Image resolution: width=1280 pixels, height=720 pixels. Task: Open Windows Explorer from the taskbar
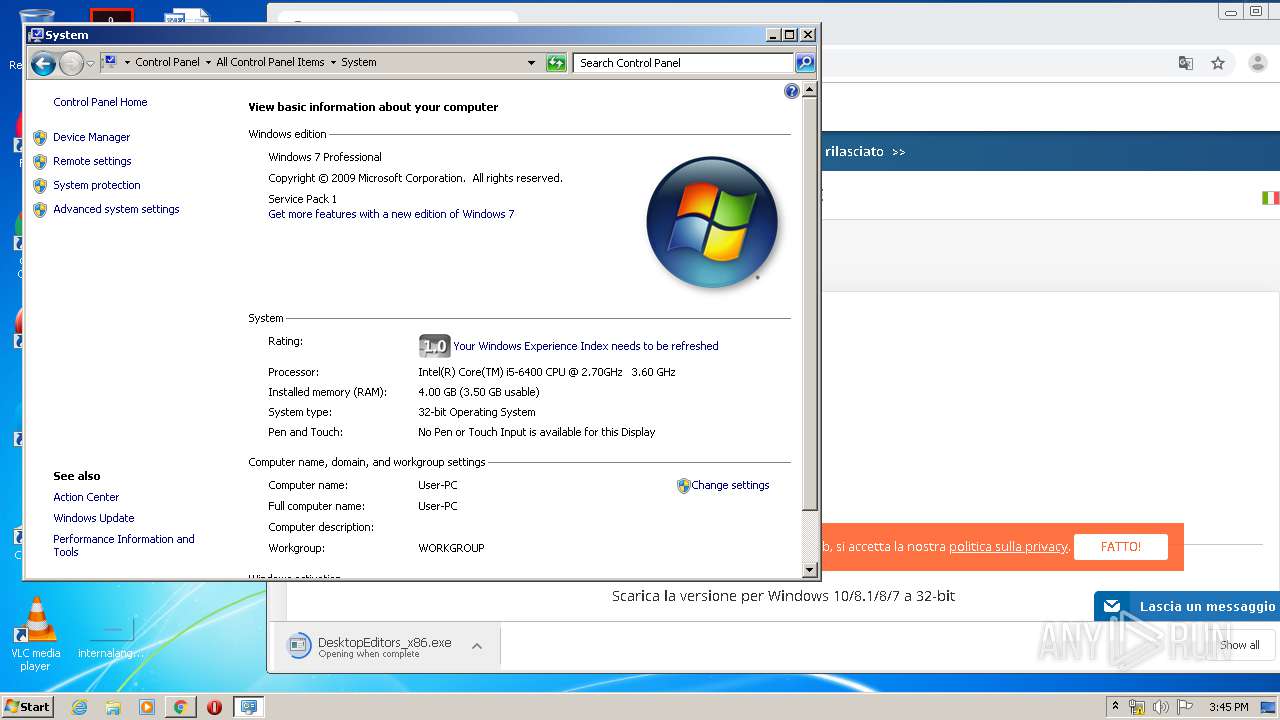click(113, 707)
